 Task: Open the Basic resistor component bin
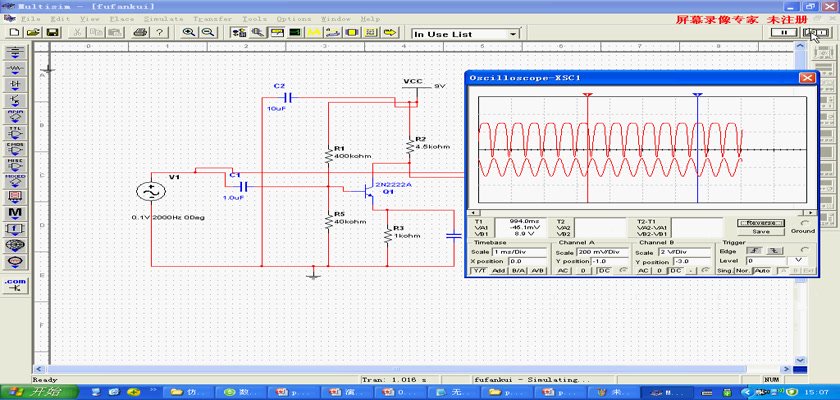(16, 70)
